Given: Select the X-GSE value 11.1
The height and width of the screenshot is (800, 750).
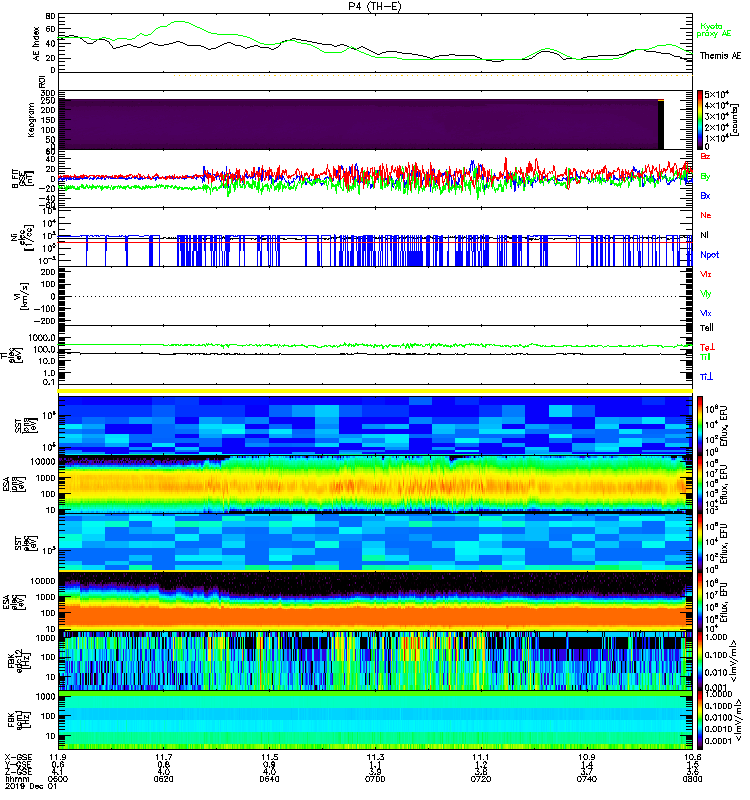Looking at the screenshot, I should point(481,757).
